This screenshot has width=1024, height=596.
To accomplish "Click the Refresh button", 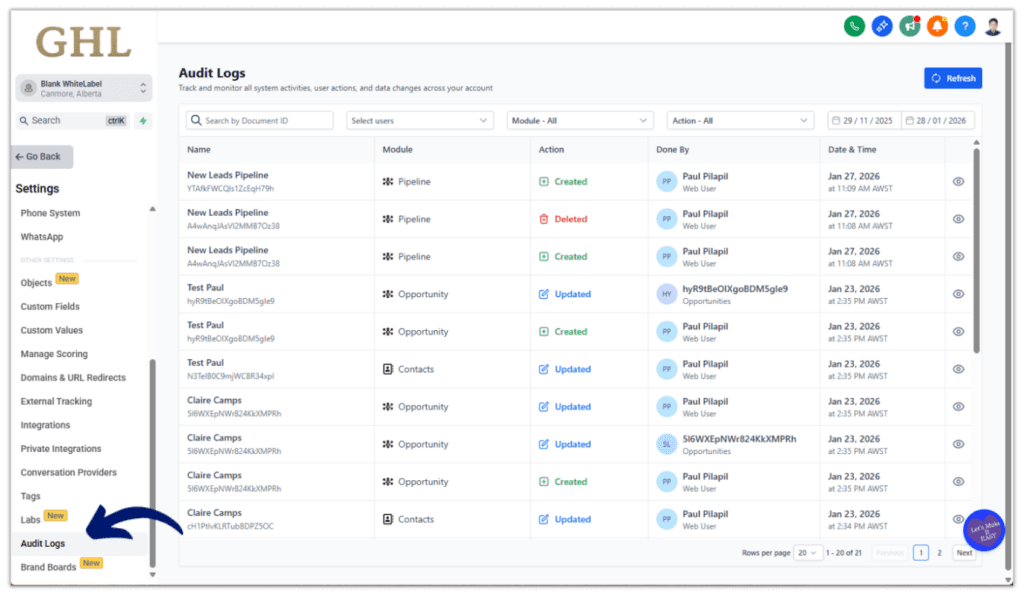I will click(x=952, y=77).
